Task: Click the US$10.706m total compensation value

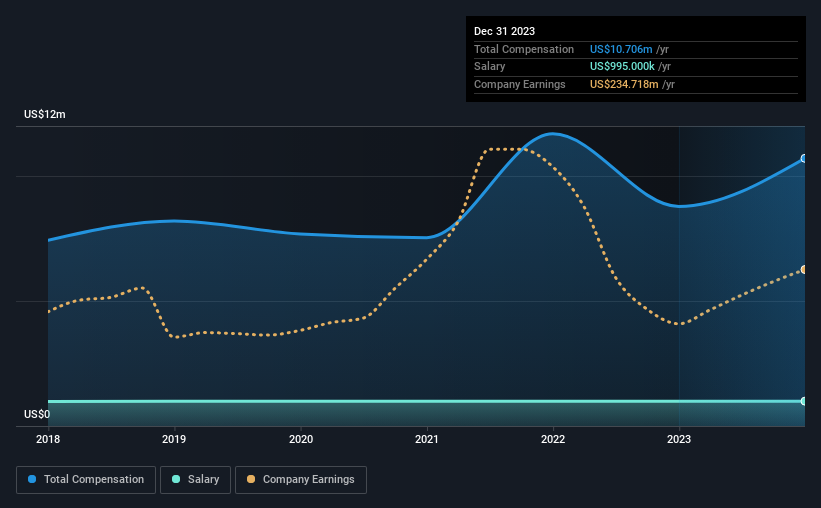Action: [x=621, y=49]
